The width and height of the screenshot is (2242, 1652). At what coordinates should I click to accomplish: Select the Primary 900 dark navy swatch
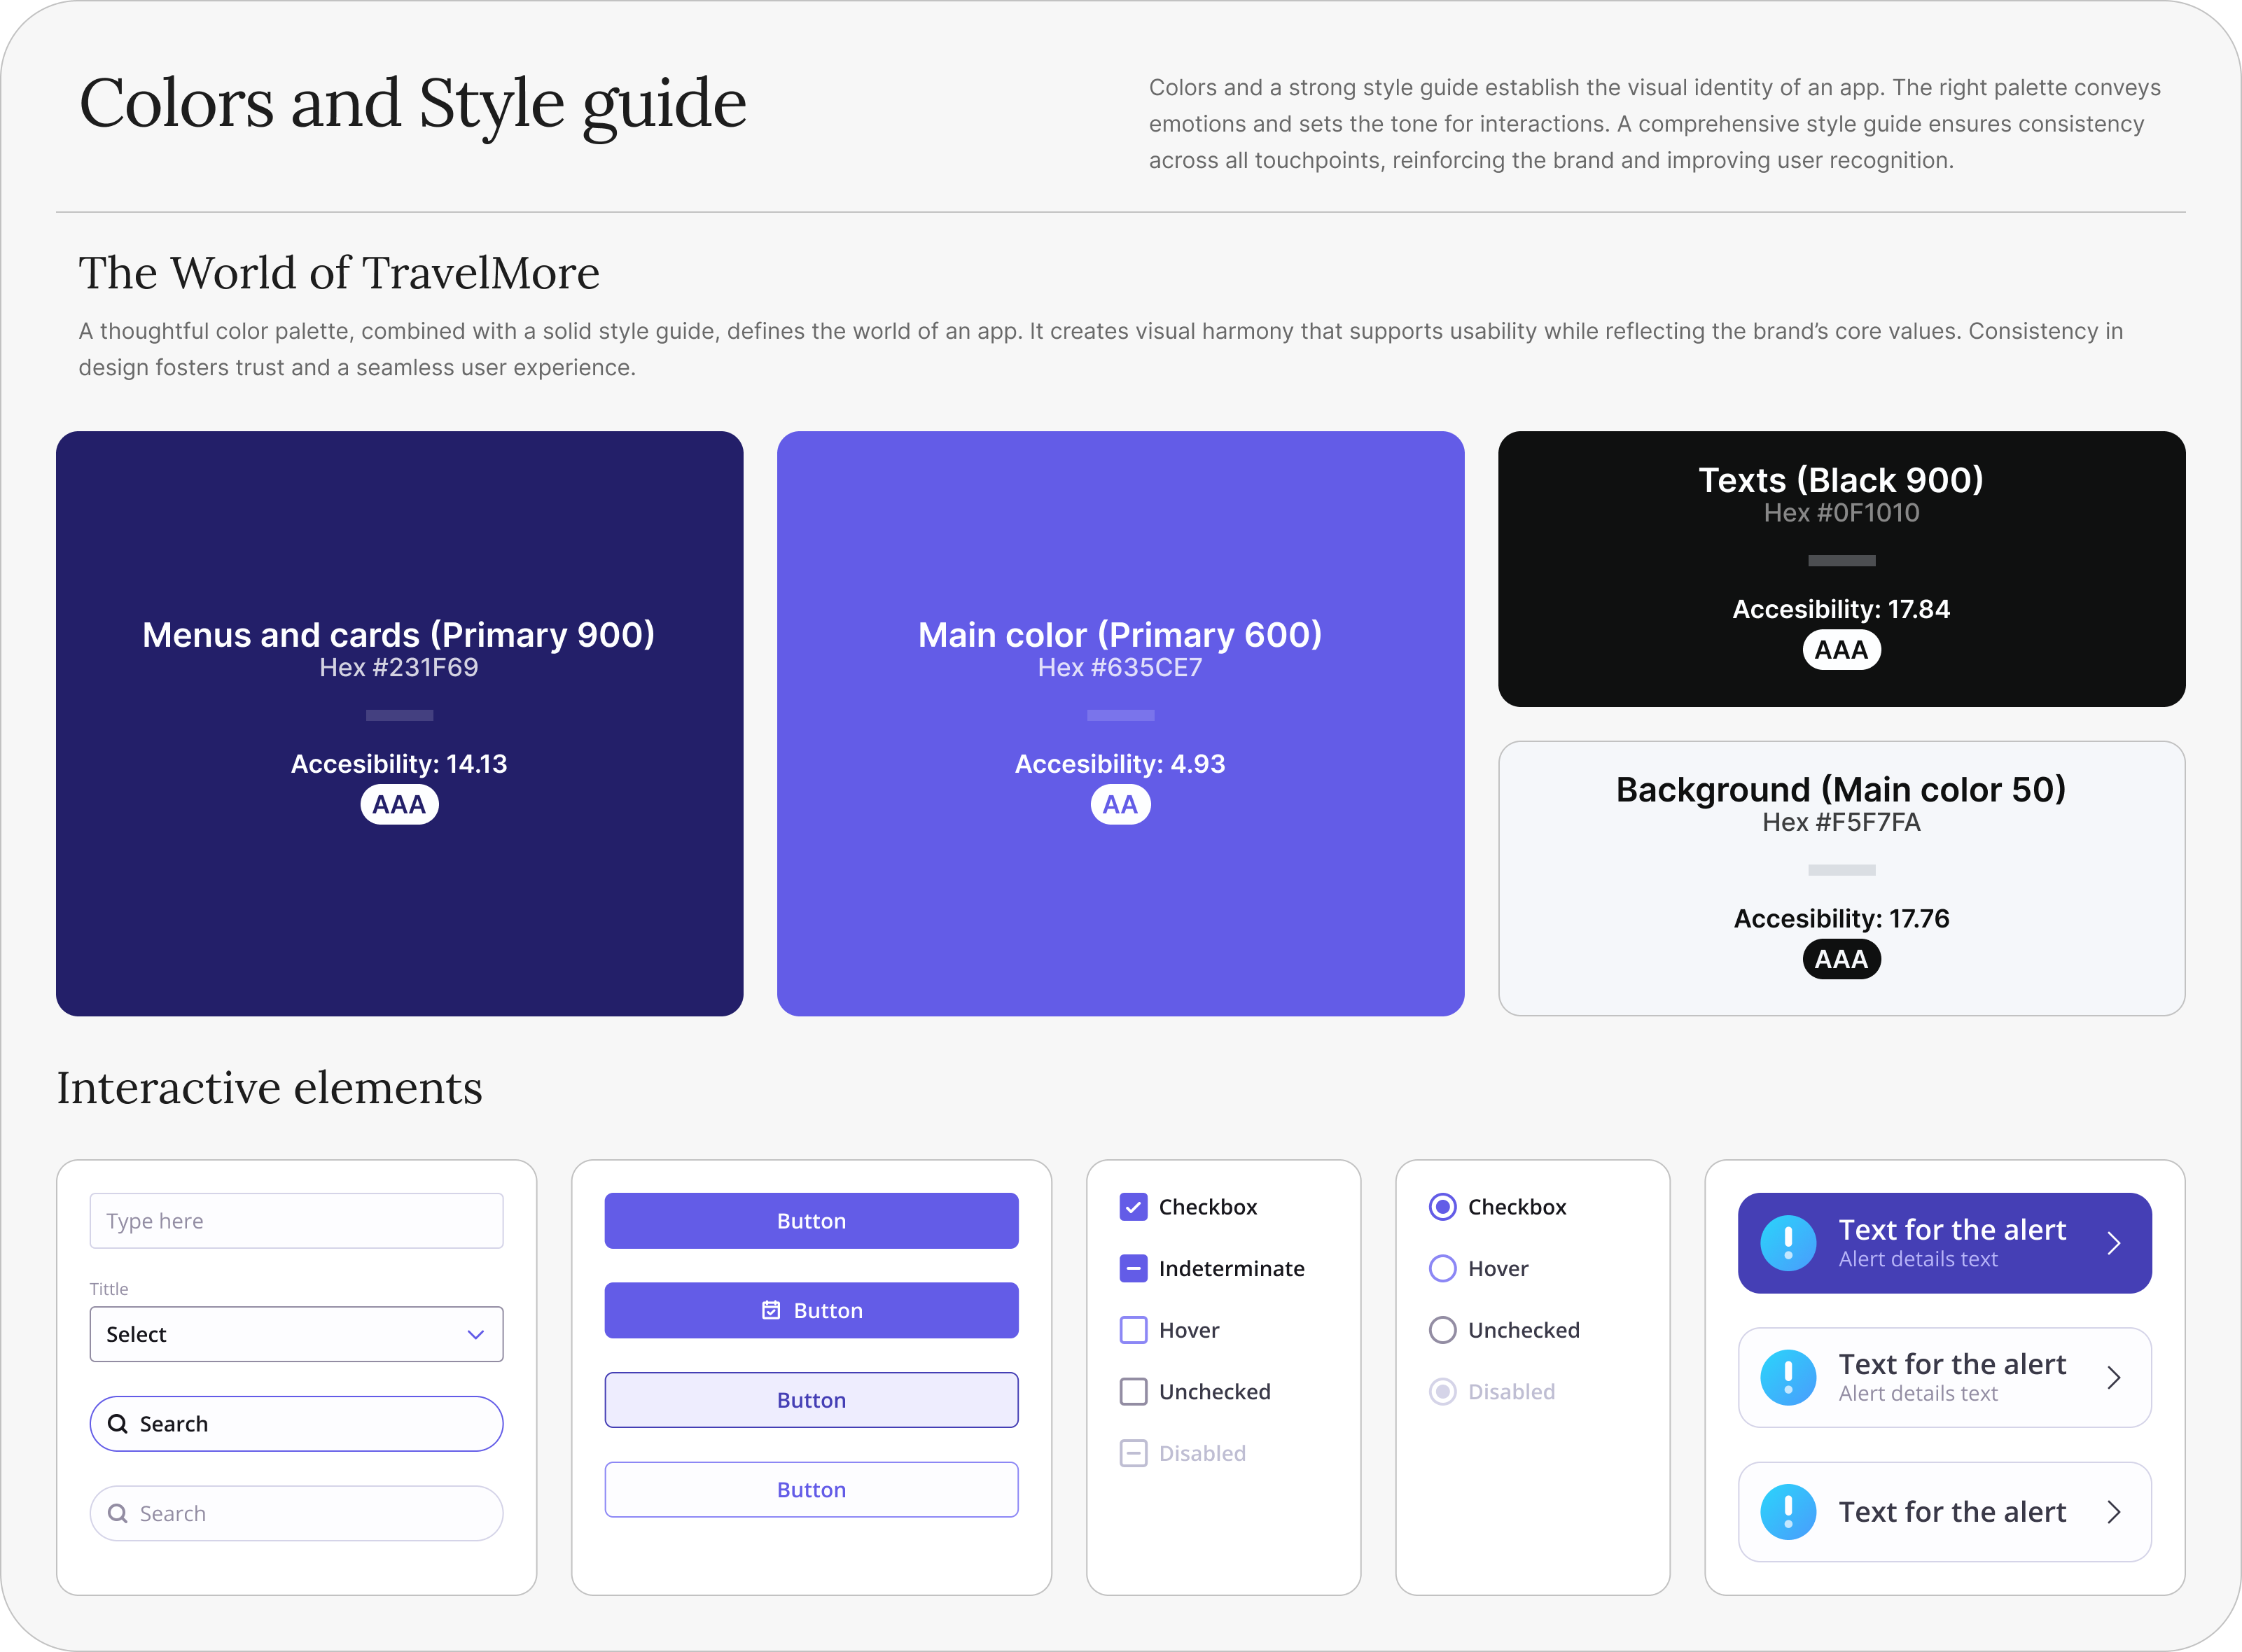399,724
